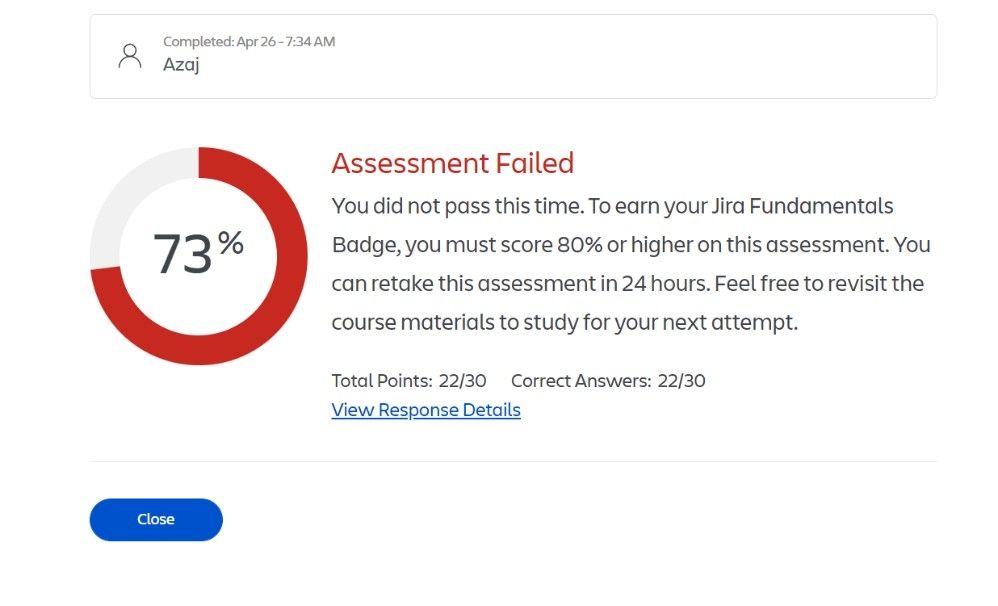This screenshot has height=606, width=998.
Task: Click the Assessment Failed heading
Action: pyautogui.click(x=453, y=163)
